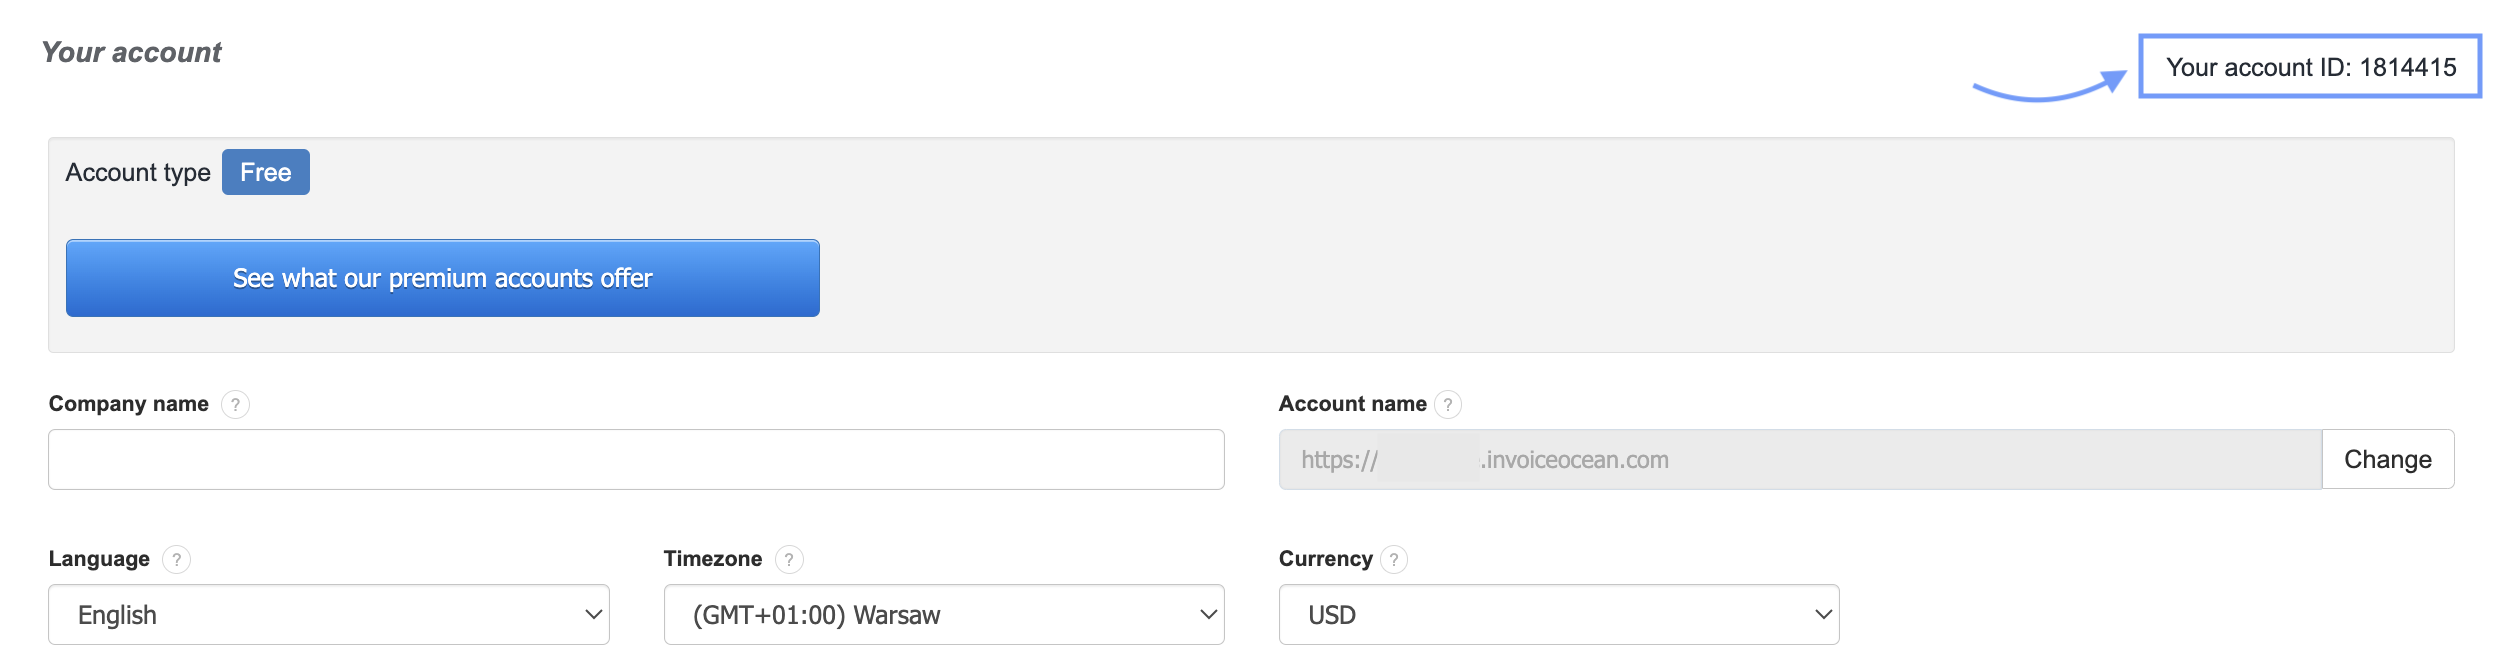2510x656 pixels.
Task: Click the help icon beside Account name
Action: tap(1447, 404)
